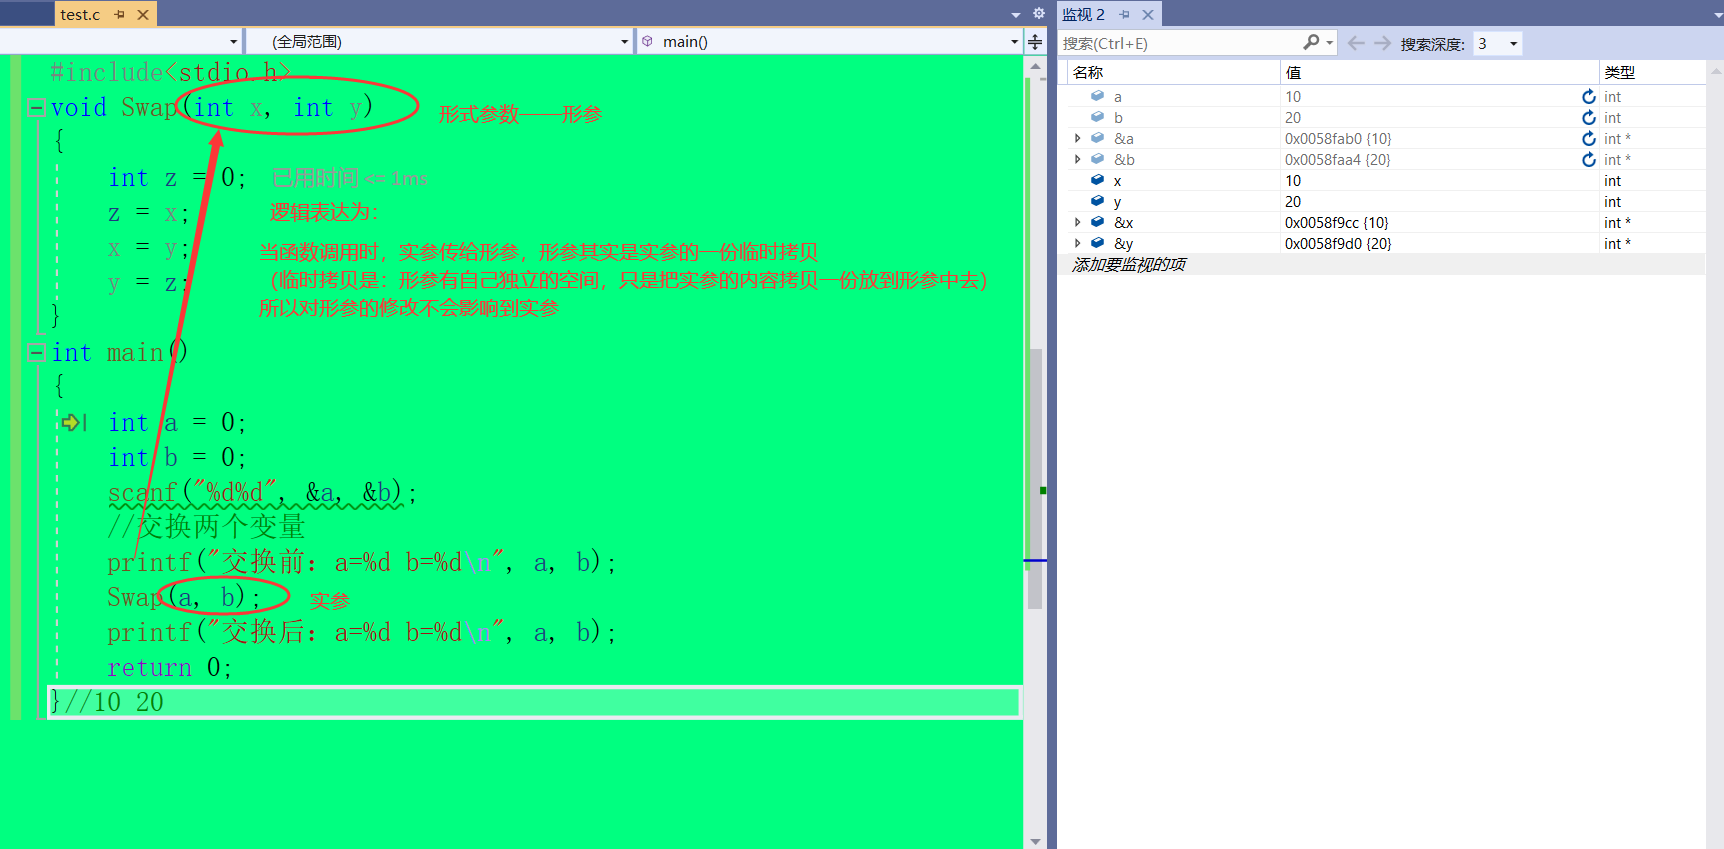1724x849 pixels.
Task: Click the Swap(a, b); call line
Action: [x=184, y=597]
